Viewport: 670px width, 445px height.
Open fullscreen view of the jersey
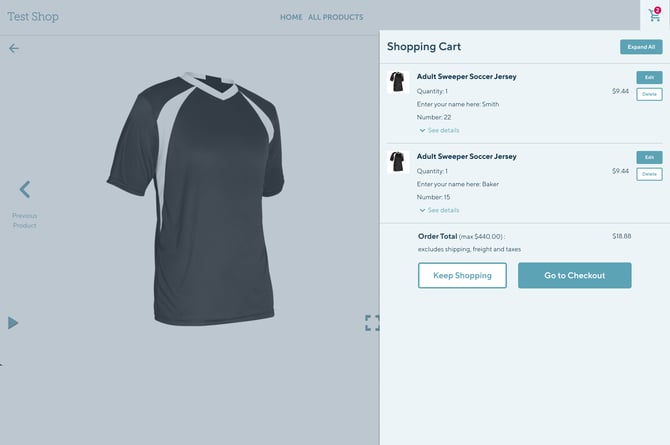pyautogui.click(x=372, y=323)
